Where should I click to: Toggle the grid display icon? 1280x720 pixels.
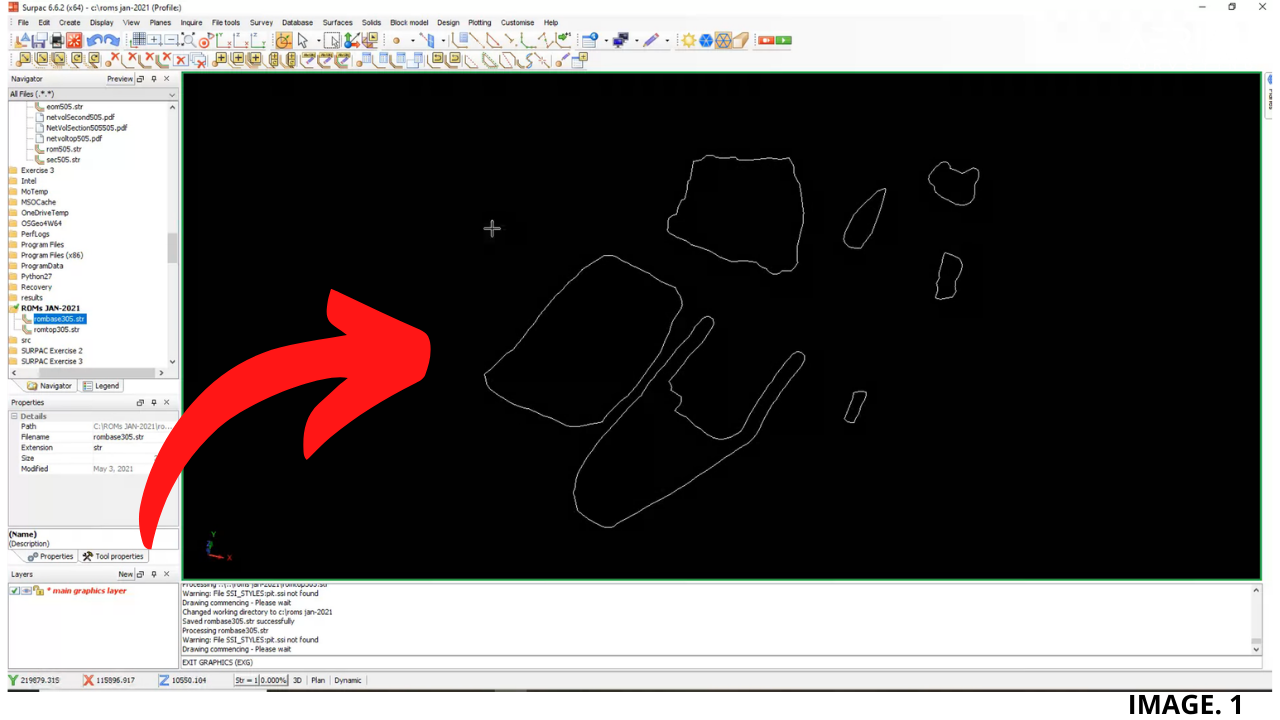(x=137, y=40)
